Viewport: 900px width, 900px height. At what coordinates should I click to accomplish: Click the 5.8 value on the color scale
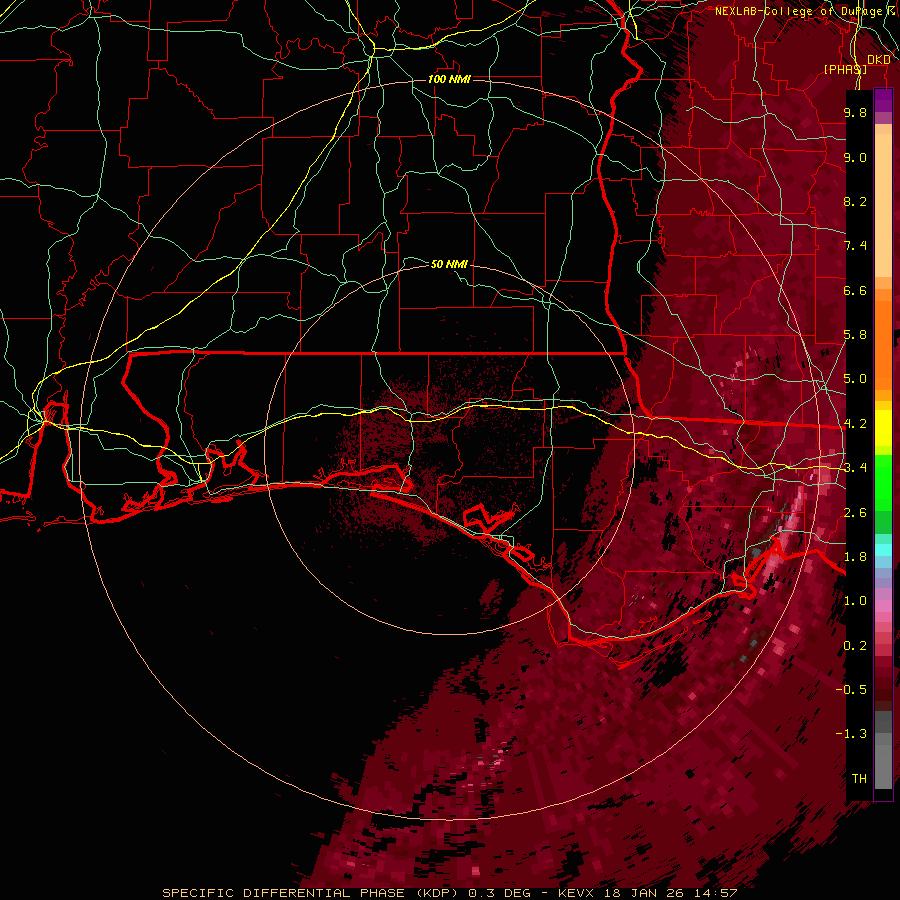click(855, 335)
